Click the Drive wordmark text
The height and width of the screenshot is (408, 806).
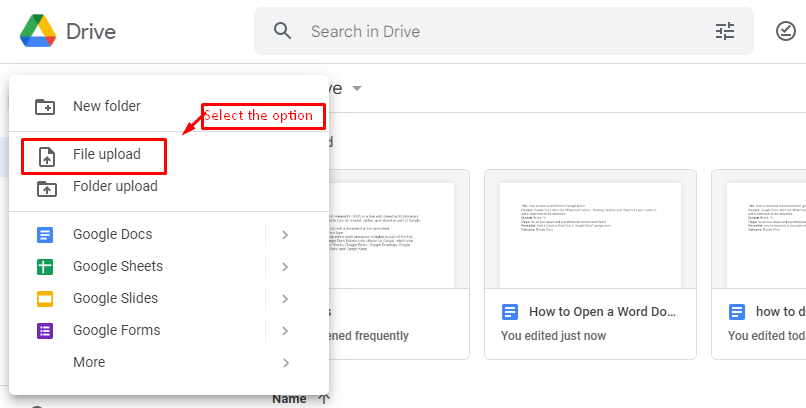tap(91, 32)
